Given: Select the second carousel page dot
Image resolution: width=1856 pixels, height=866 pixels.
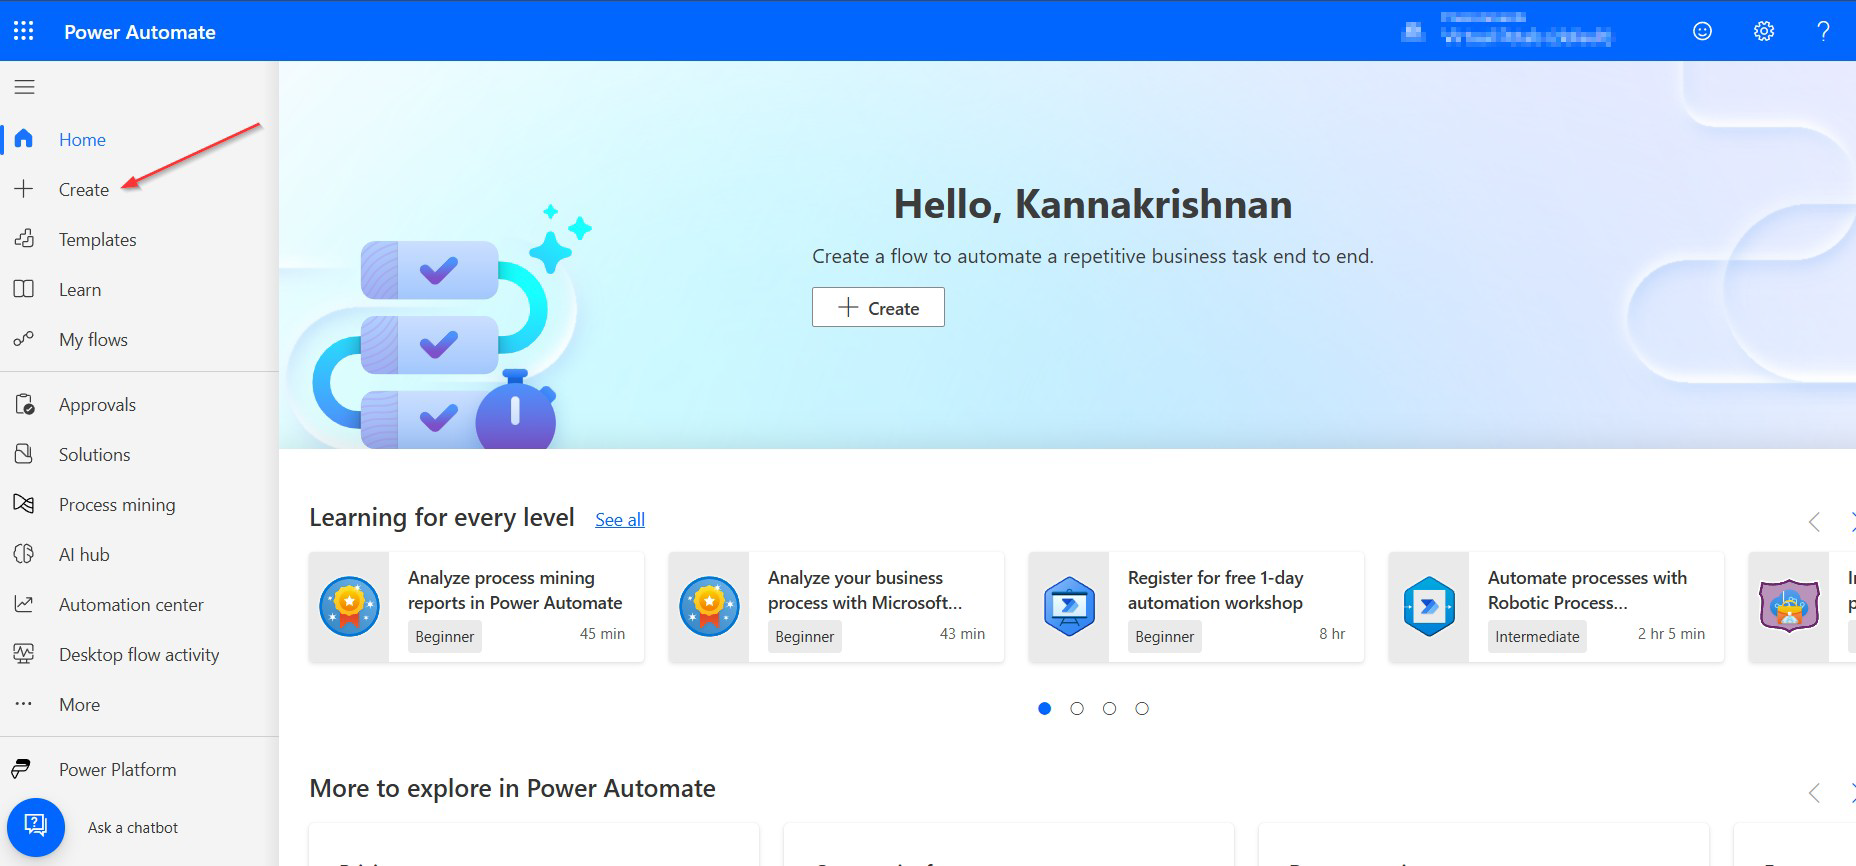Looking at the screenshot, I should point(1077,708).
